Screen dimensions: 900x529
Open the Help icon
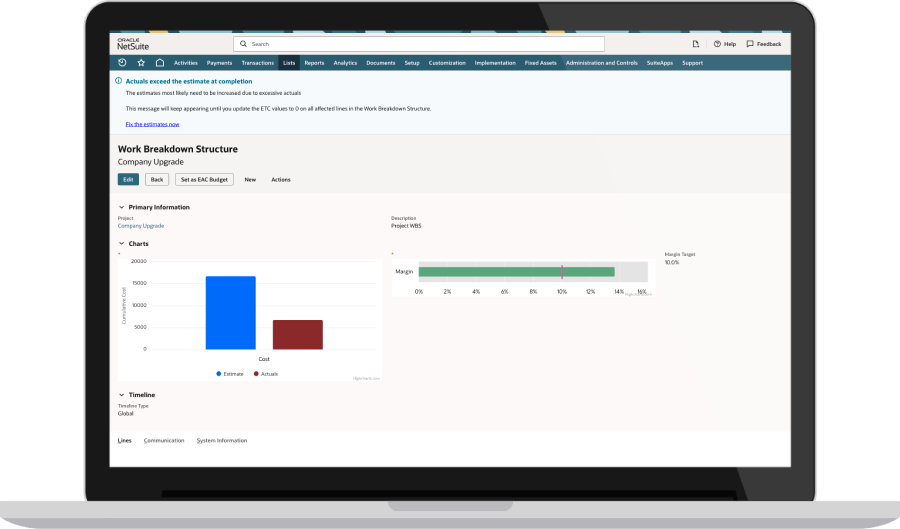click(724, 44)
